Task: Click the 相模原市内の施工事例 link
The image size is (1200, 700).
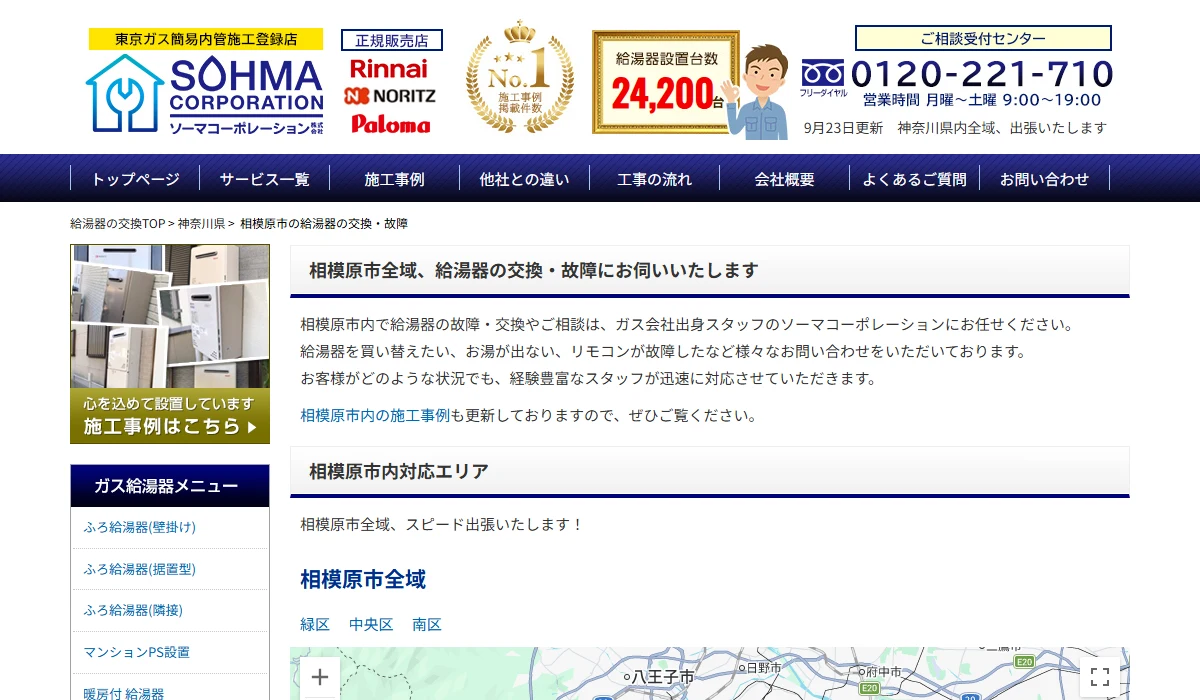Action: click(375, 415)
